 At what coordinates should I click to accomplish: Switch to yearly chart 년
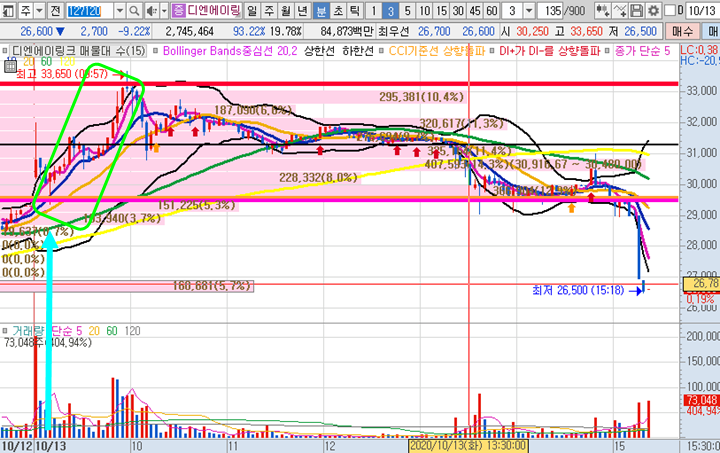(303, 10)
